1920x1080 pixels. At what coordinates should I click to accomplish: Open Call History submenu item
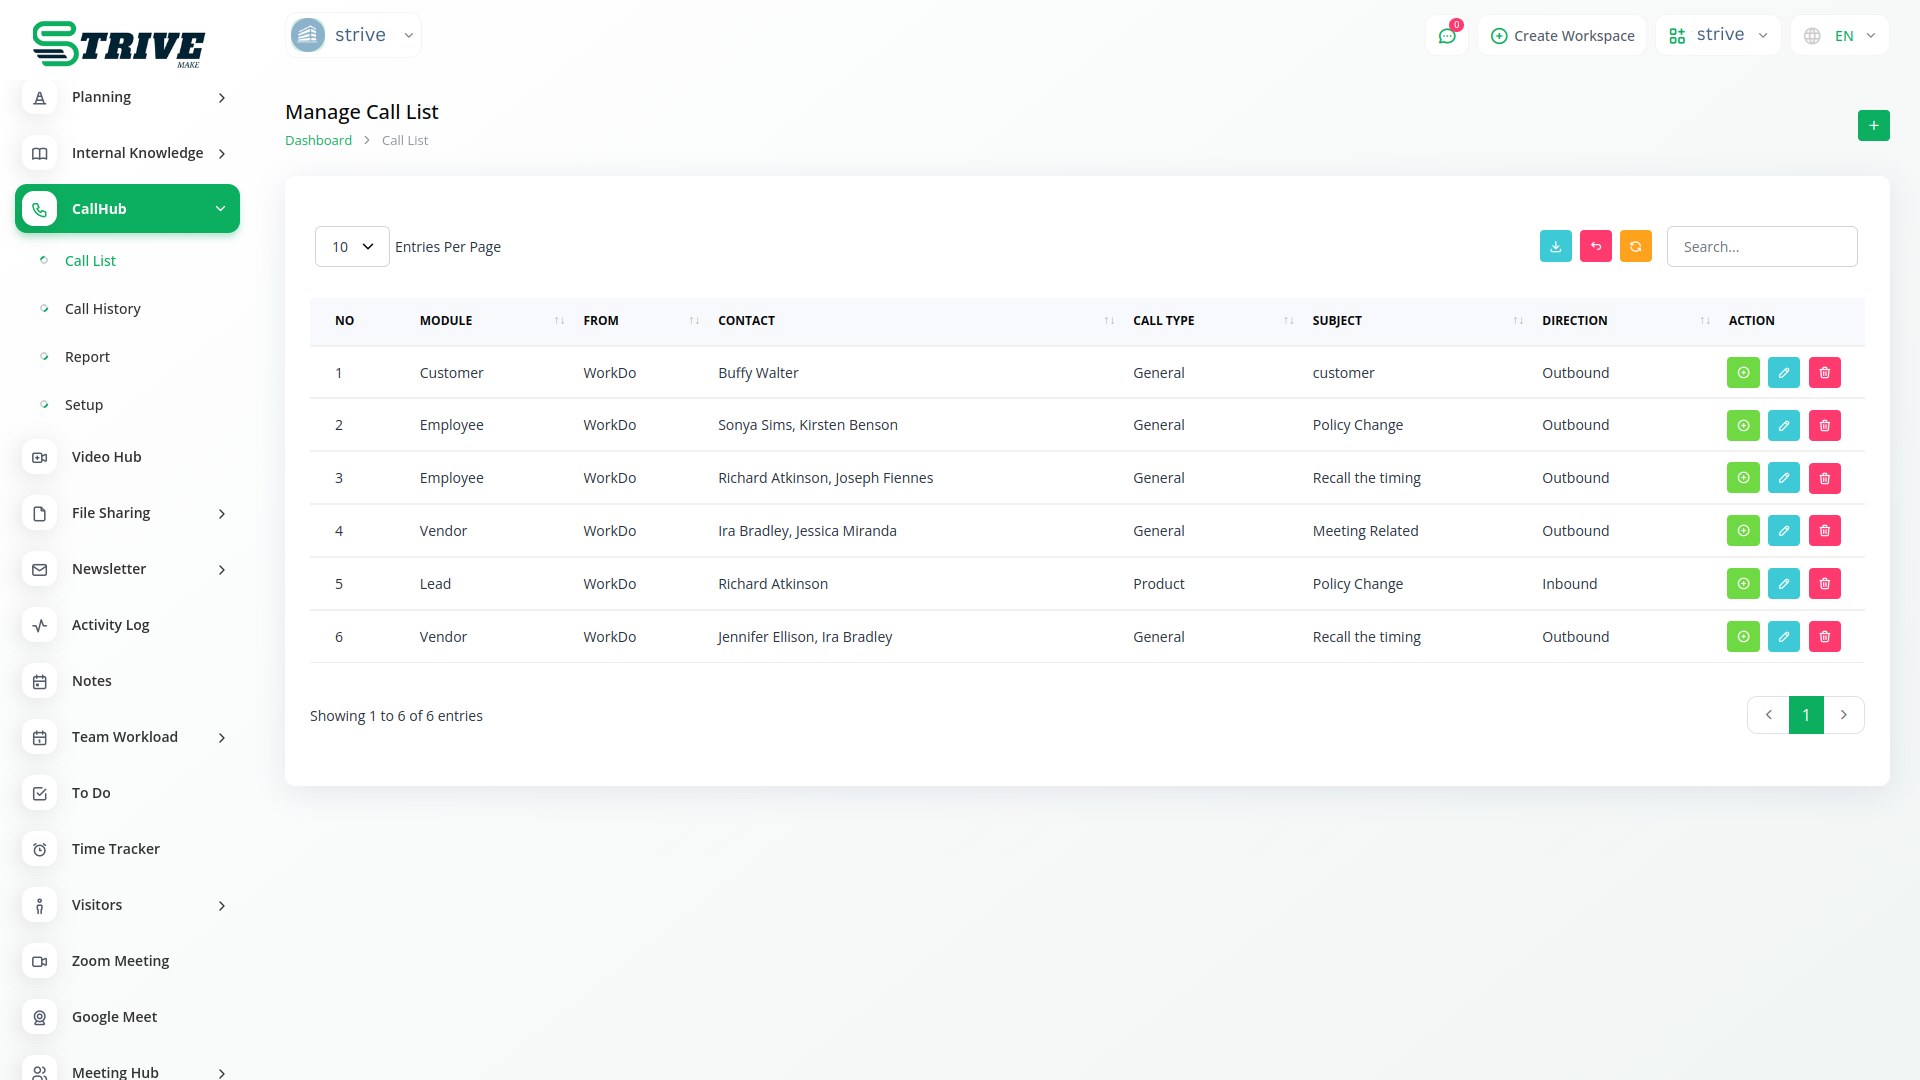(102, 309)
